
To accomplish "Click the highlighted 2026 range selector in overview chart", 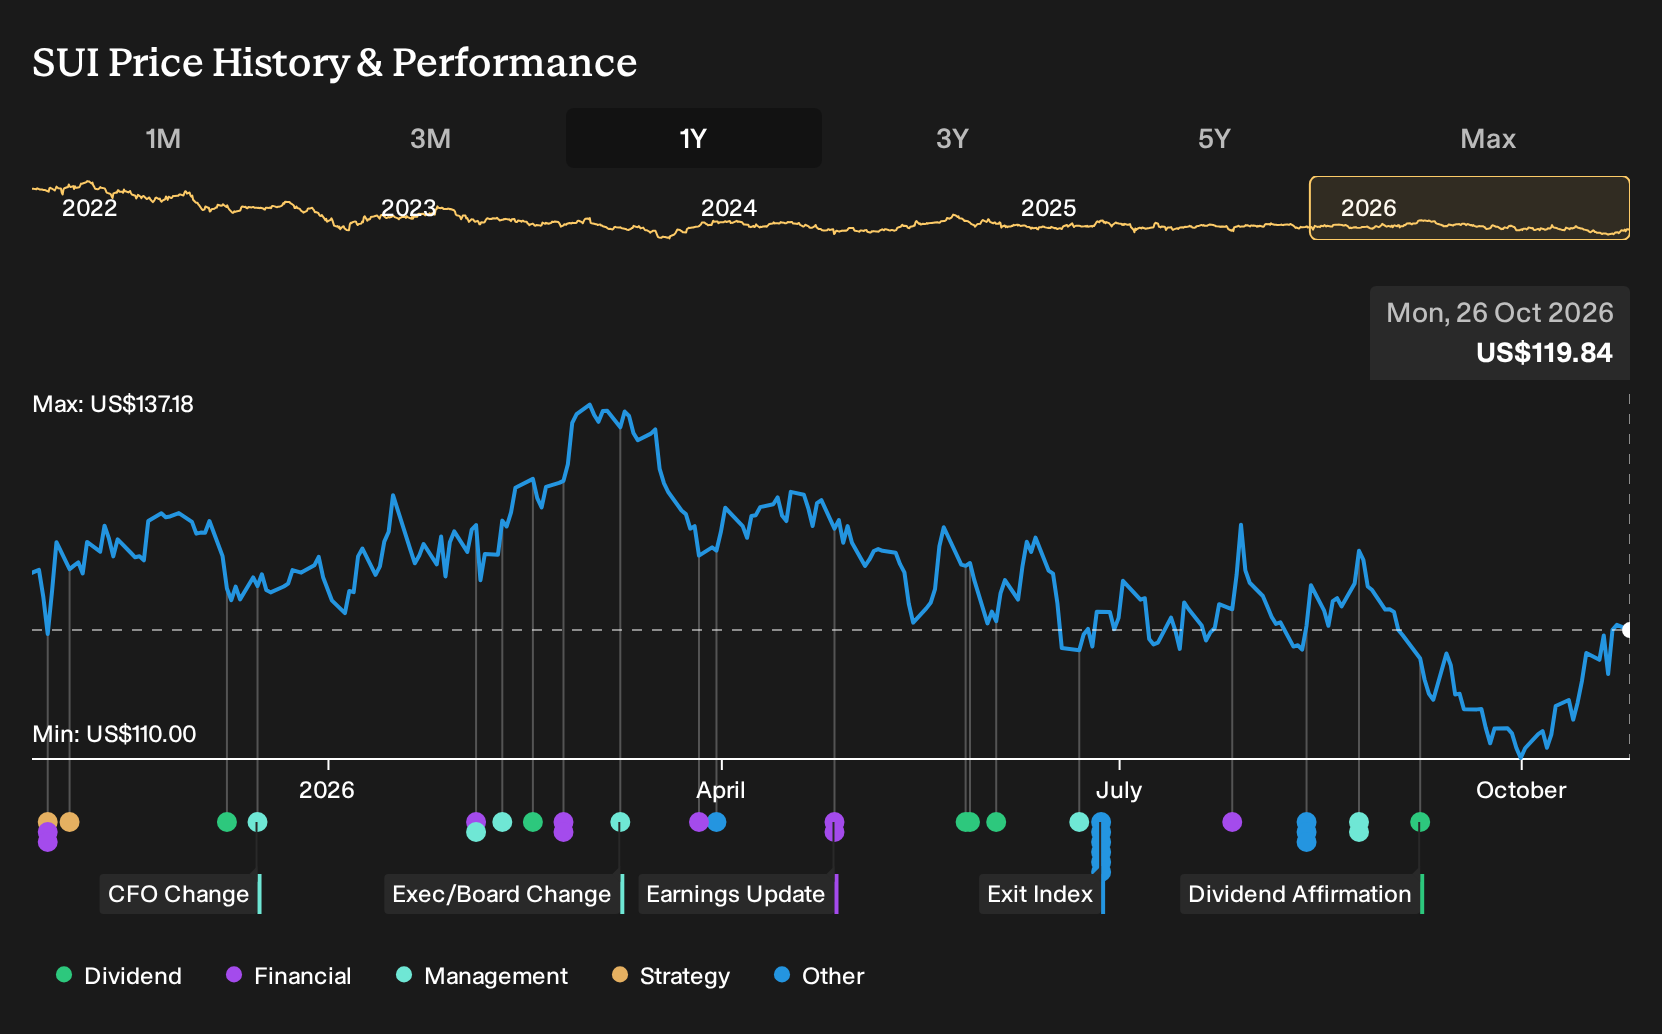I will (1470, 208).
